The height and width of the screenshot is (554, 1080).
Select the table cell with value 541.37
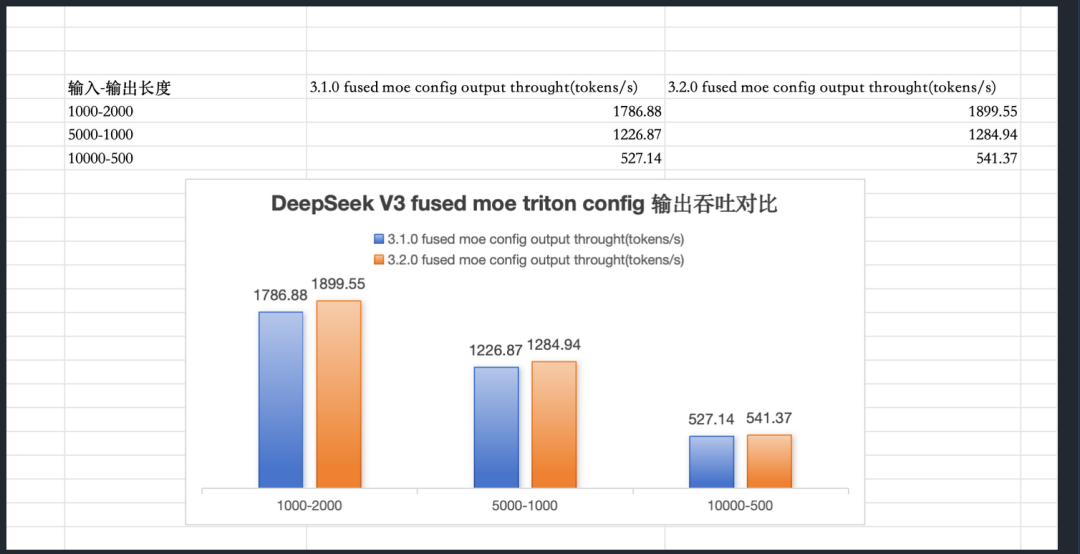(x=842, y=158)
